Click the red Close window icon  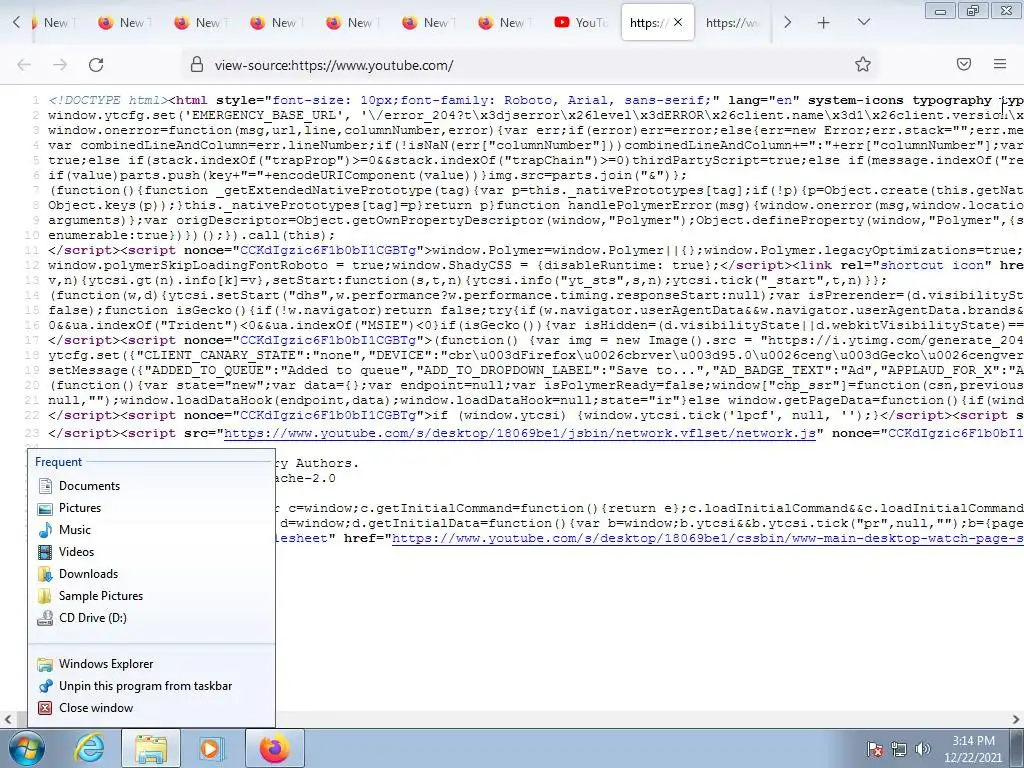(45, 708)
